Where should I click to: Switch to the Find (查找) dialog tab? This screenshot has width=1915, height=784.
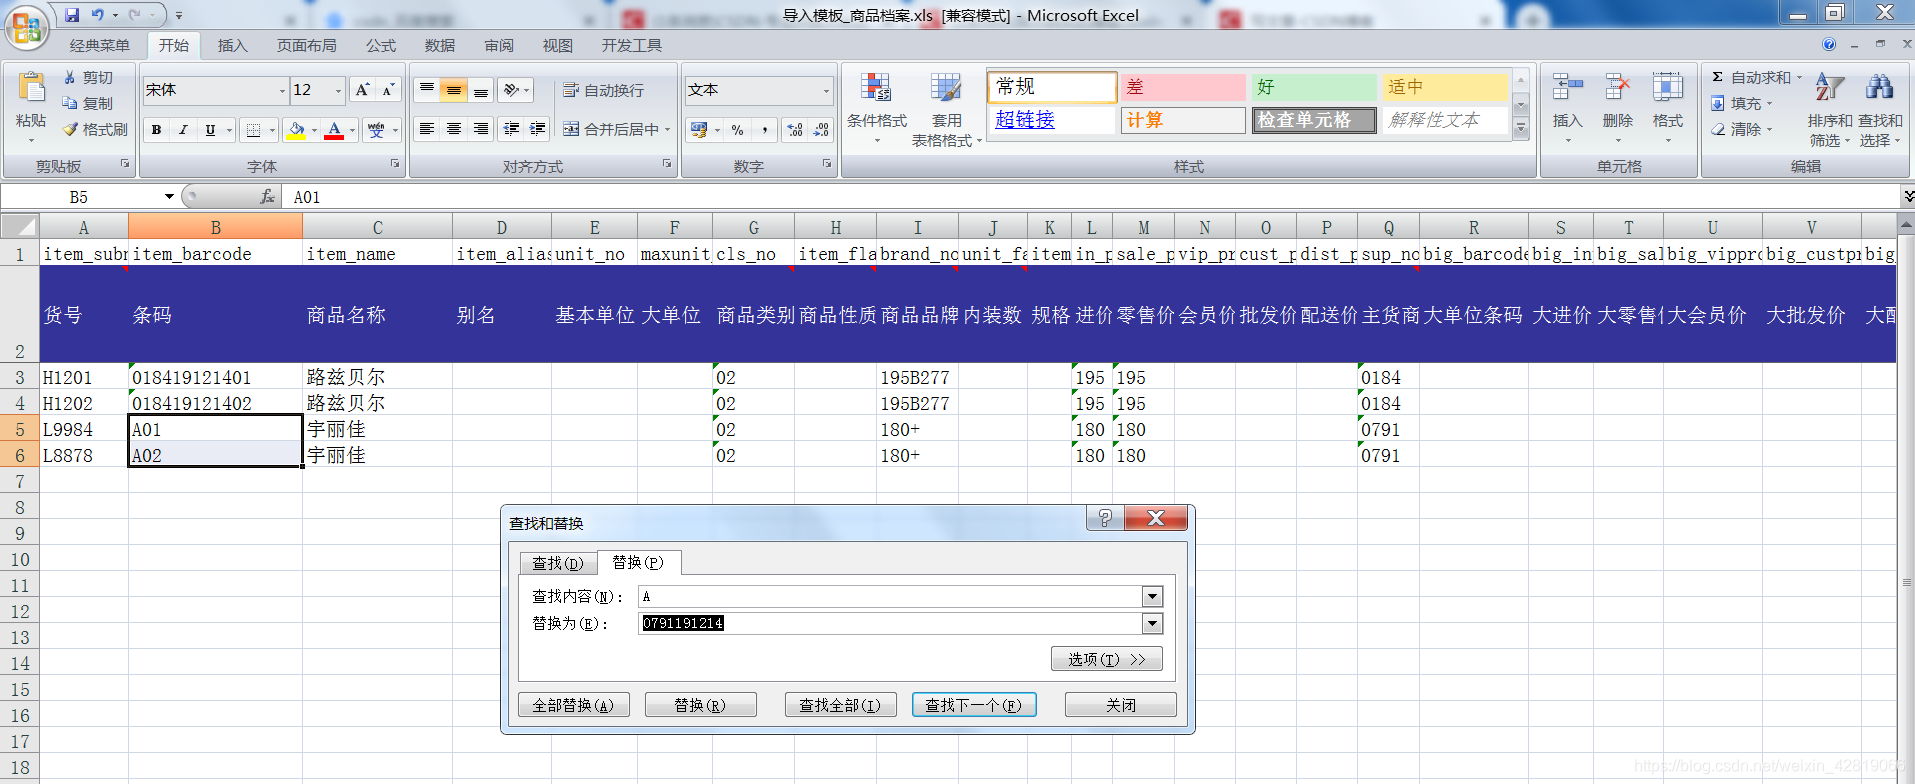tap(557, 563)
